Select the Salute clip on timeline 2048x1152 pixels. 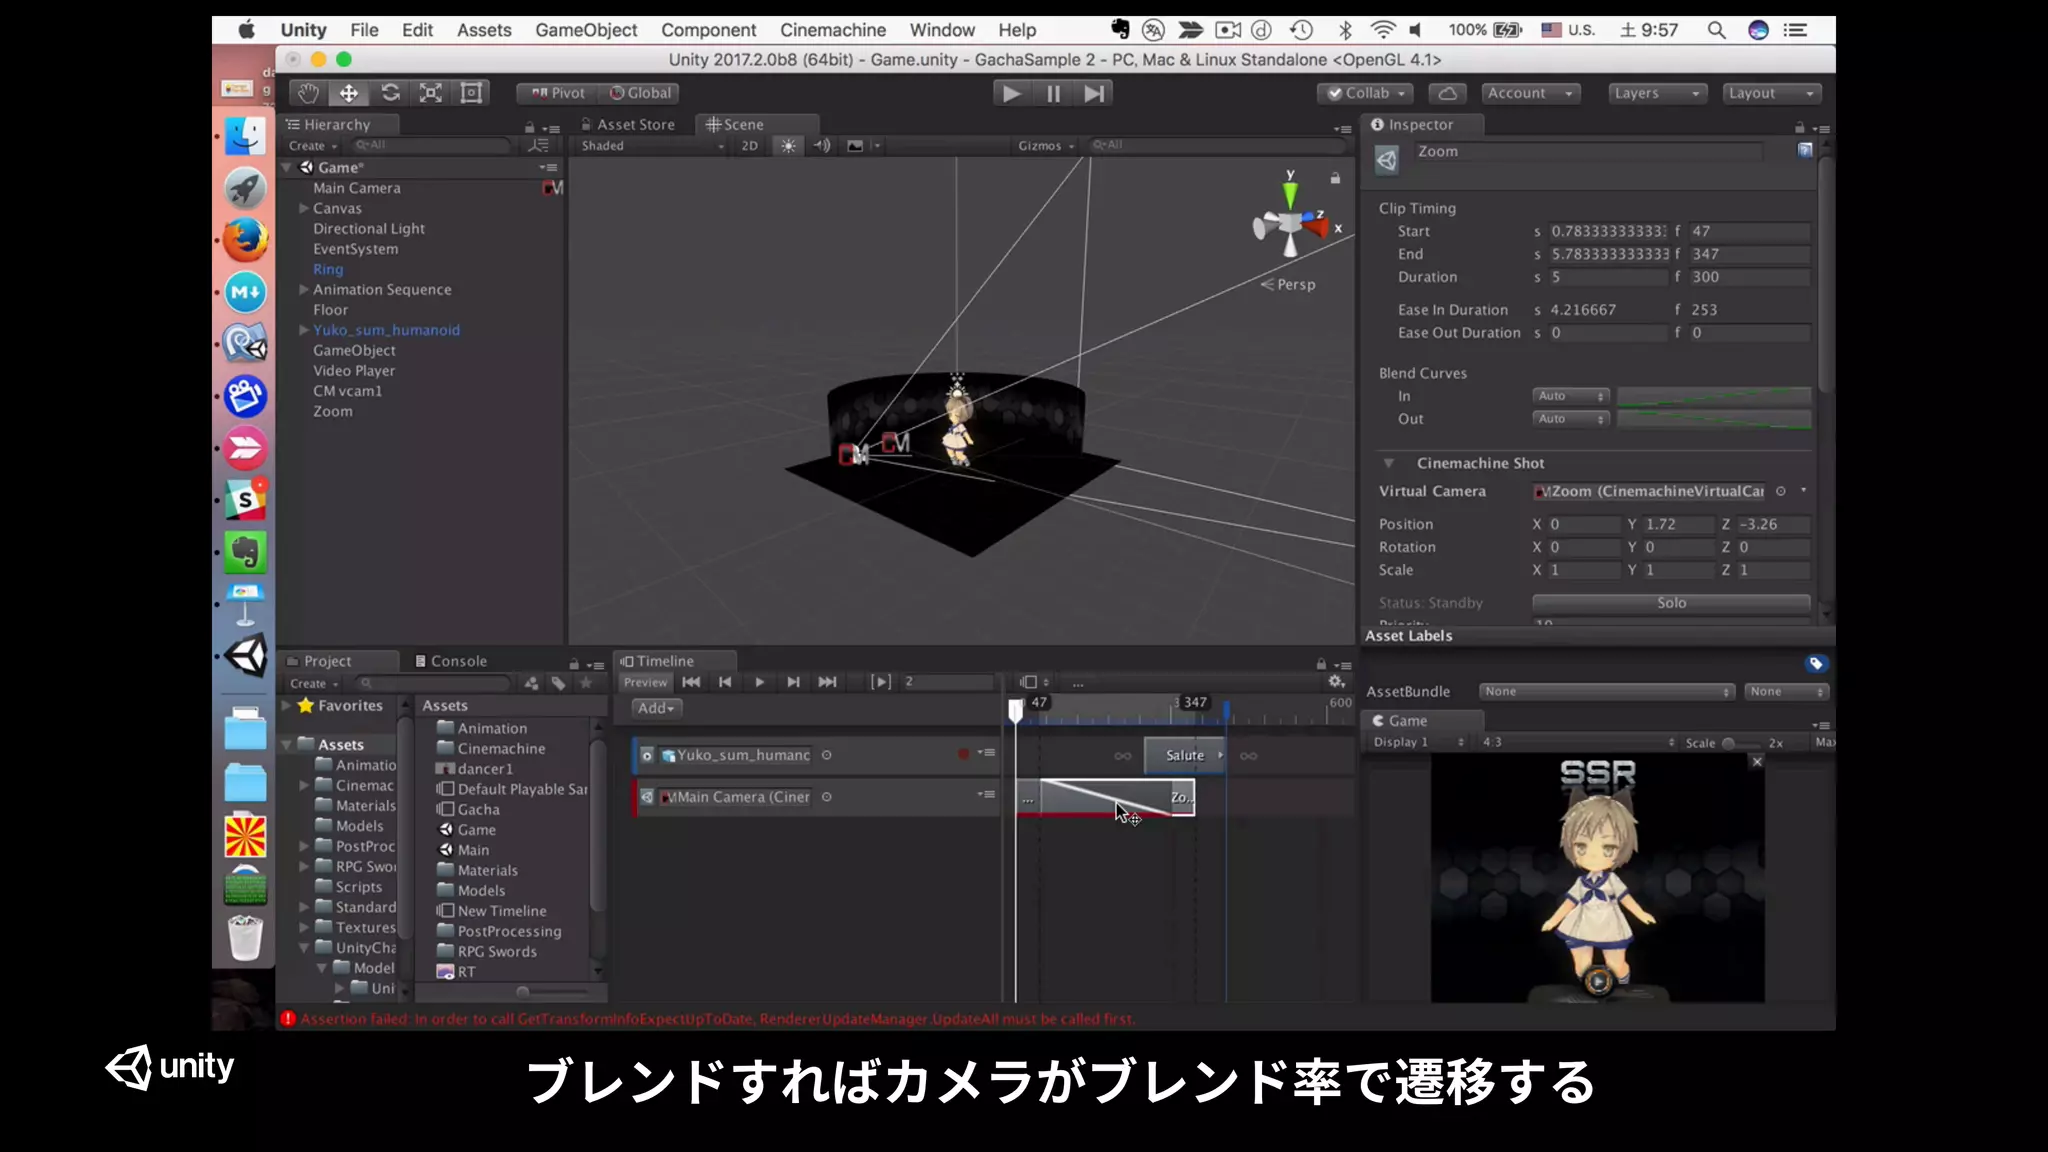click(1185, 755)
